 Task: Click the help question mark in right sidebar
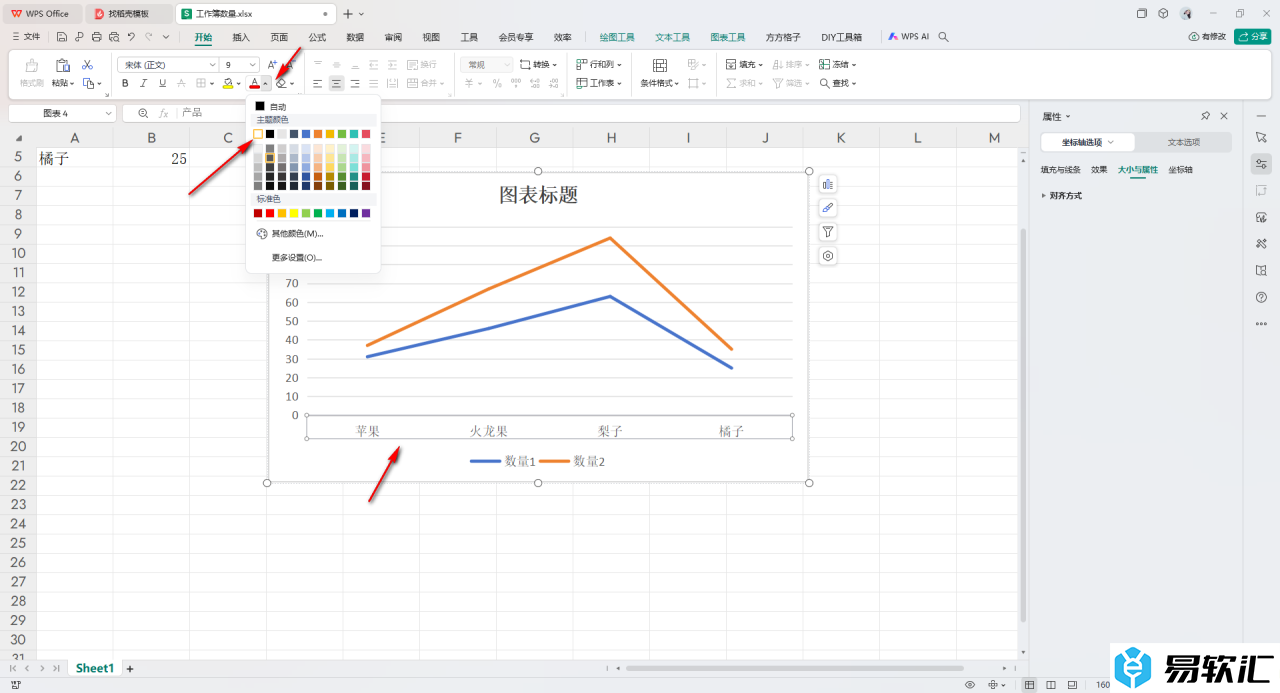pyautogui.click(x=1261, y=297)
